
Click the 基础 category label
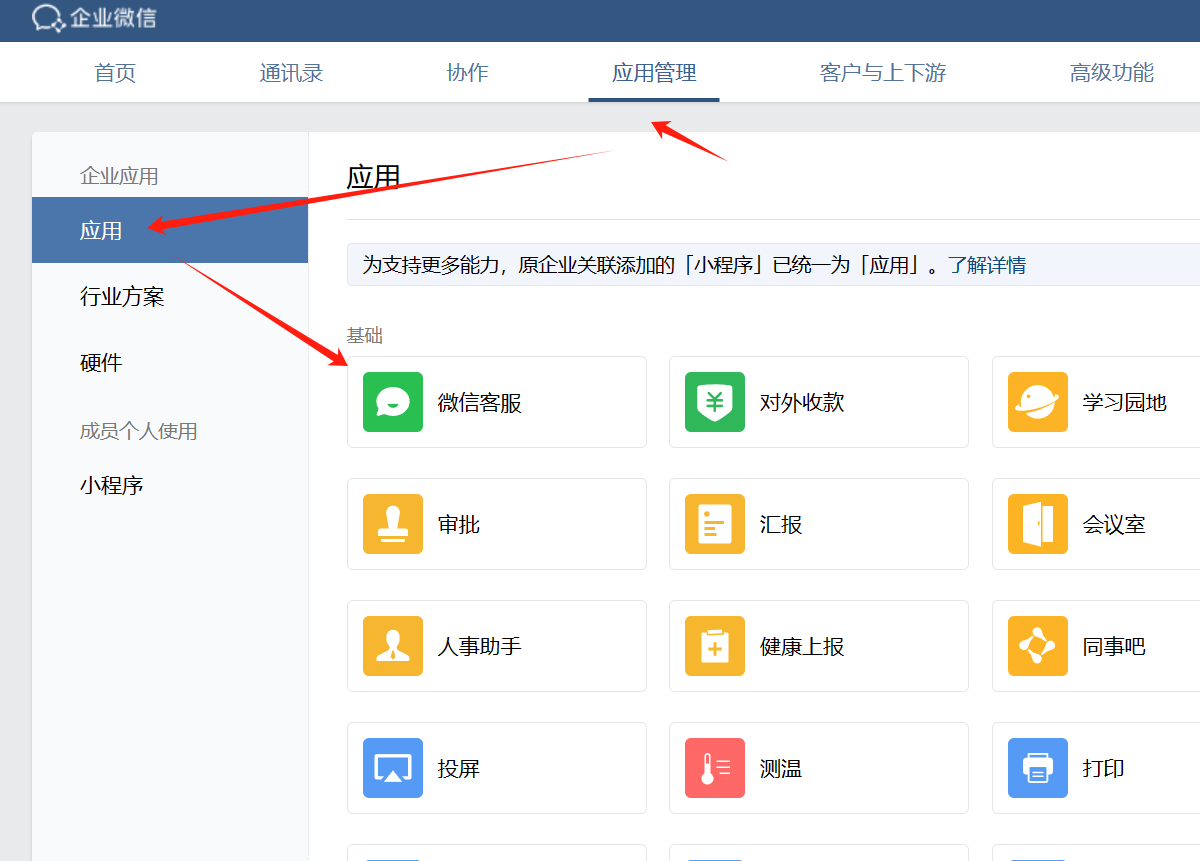pyautogui.click(x=365, y=335)
